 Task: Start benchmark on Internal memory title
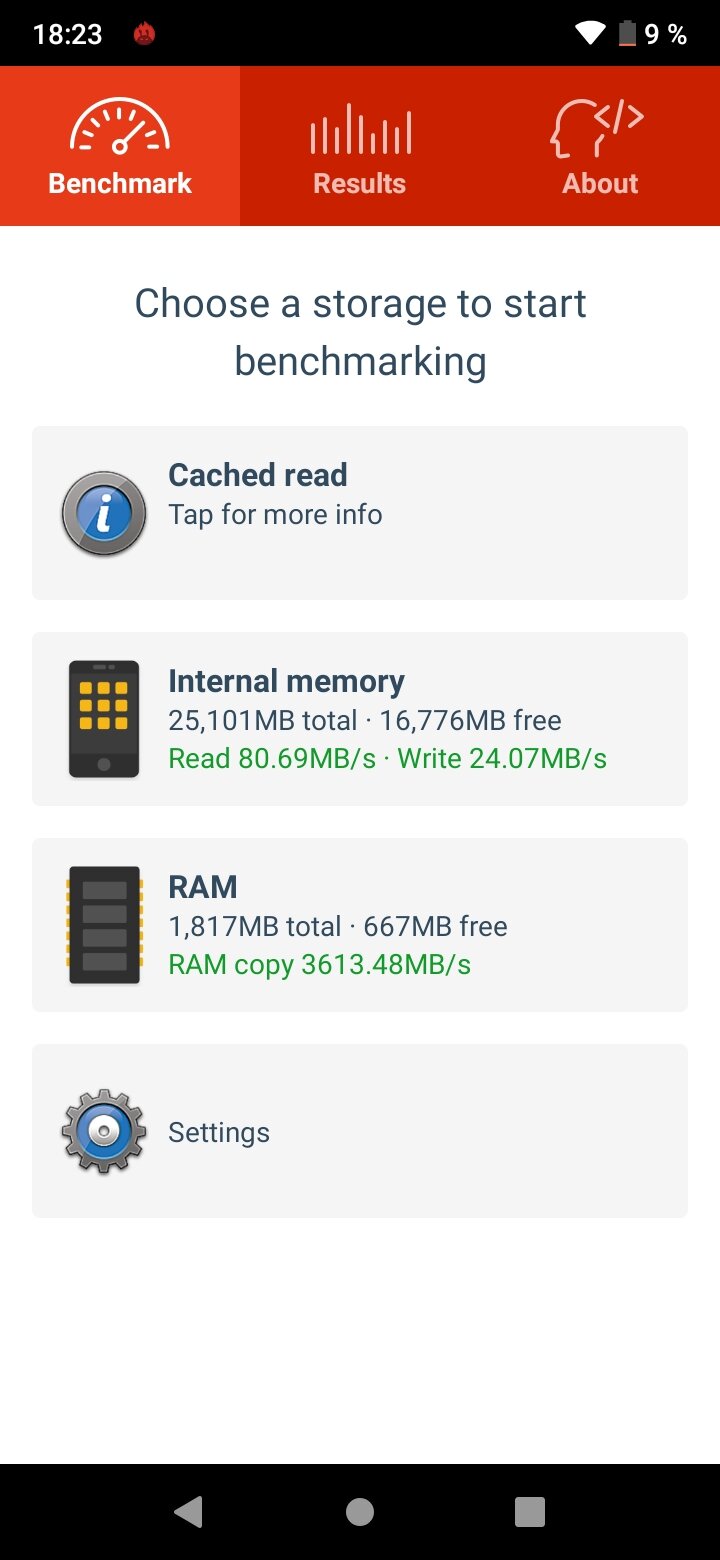pos(286,681)
